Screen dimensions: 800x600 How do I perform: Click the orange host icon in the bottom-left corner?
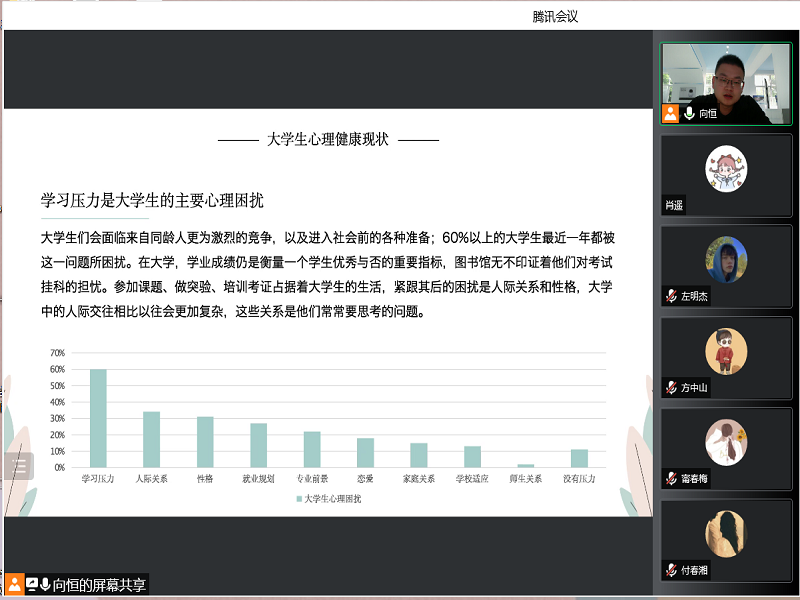pyautogui.click(x=14, y=584)
